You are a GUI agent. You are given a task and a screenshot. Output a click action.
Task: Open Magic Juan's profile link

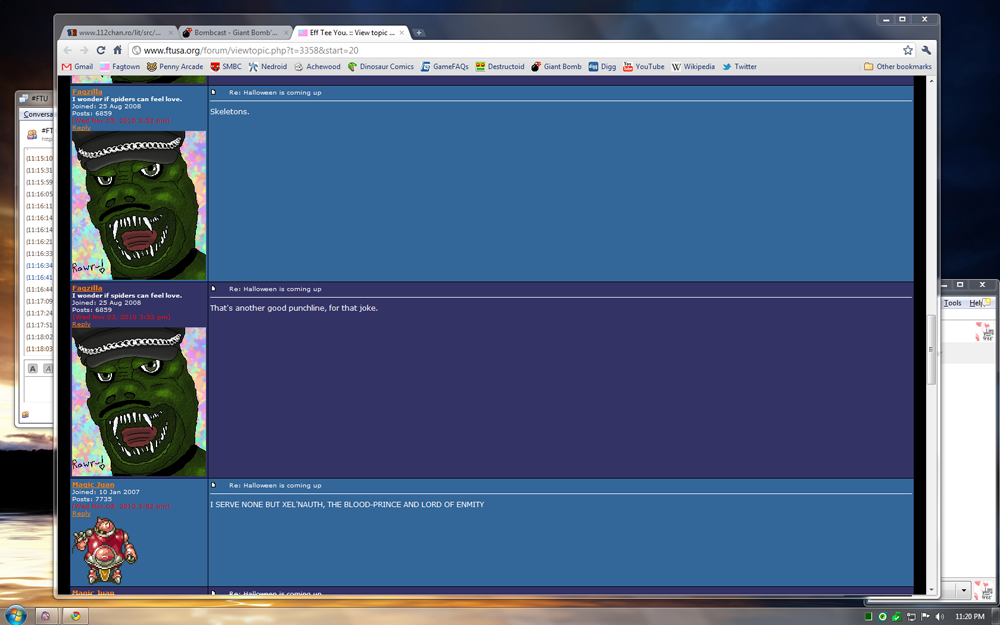click(x=93, y=485)
